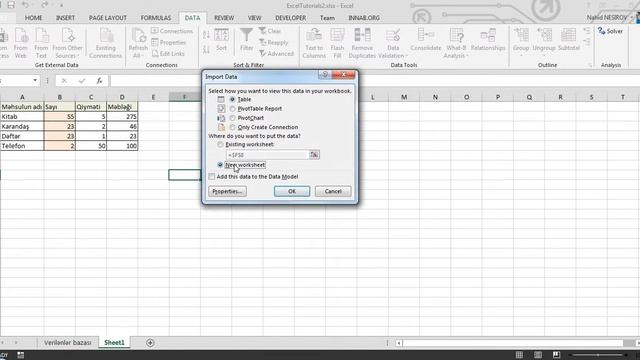Open the FORMULAS ribbon tab
Screen dimensions: 640x360
156,18
